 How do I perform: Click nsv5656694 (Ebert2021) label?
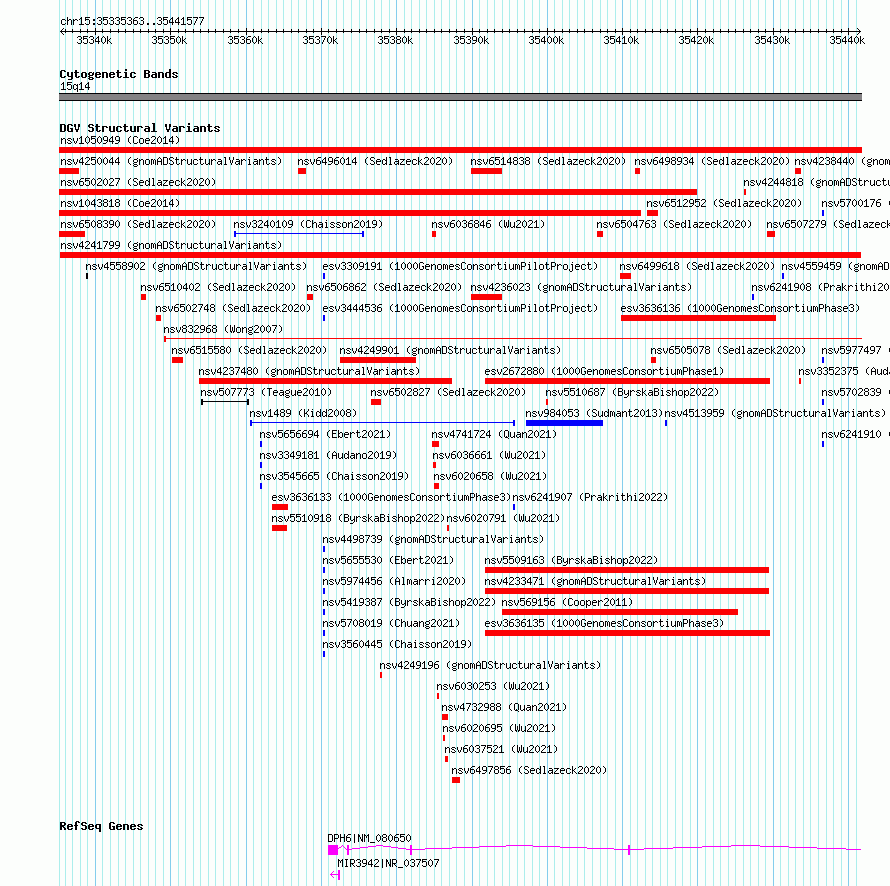pyautogui.click(x=325, y=434)
